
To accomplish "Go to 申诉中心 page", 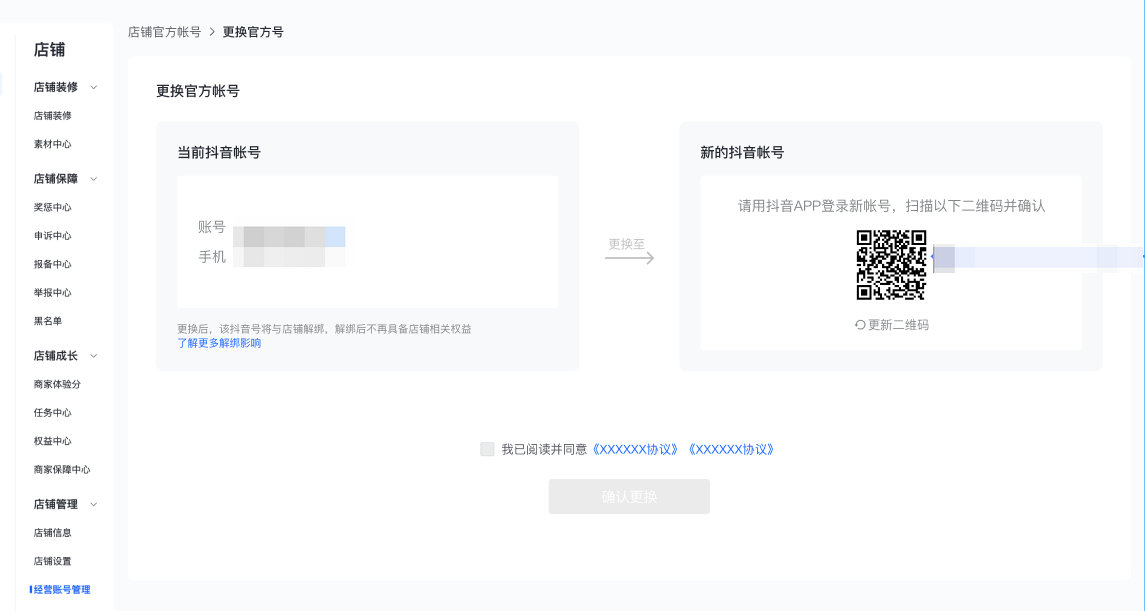I will tap(53, 236).
